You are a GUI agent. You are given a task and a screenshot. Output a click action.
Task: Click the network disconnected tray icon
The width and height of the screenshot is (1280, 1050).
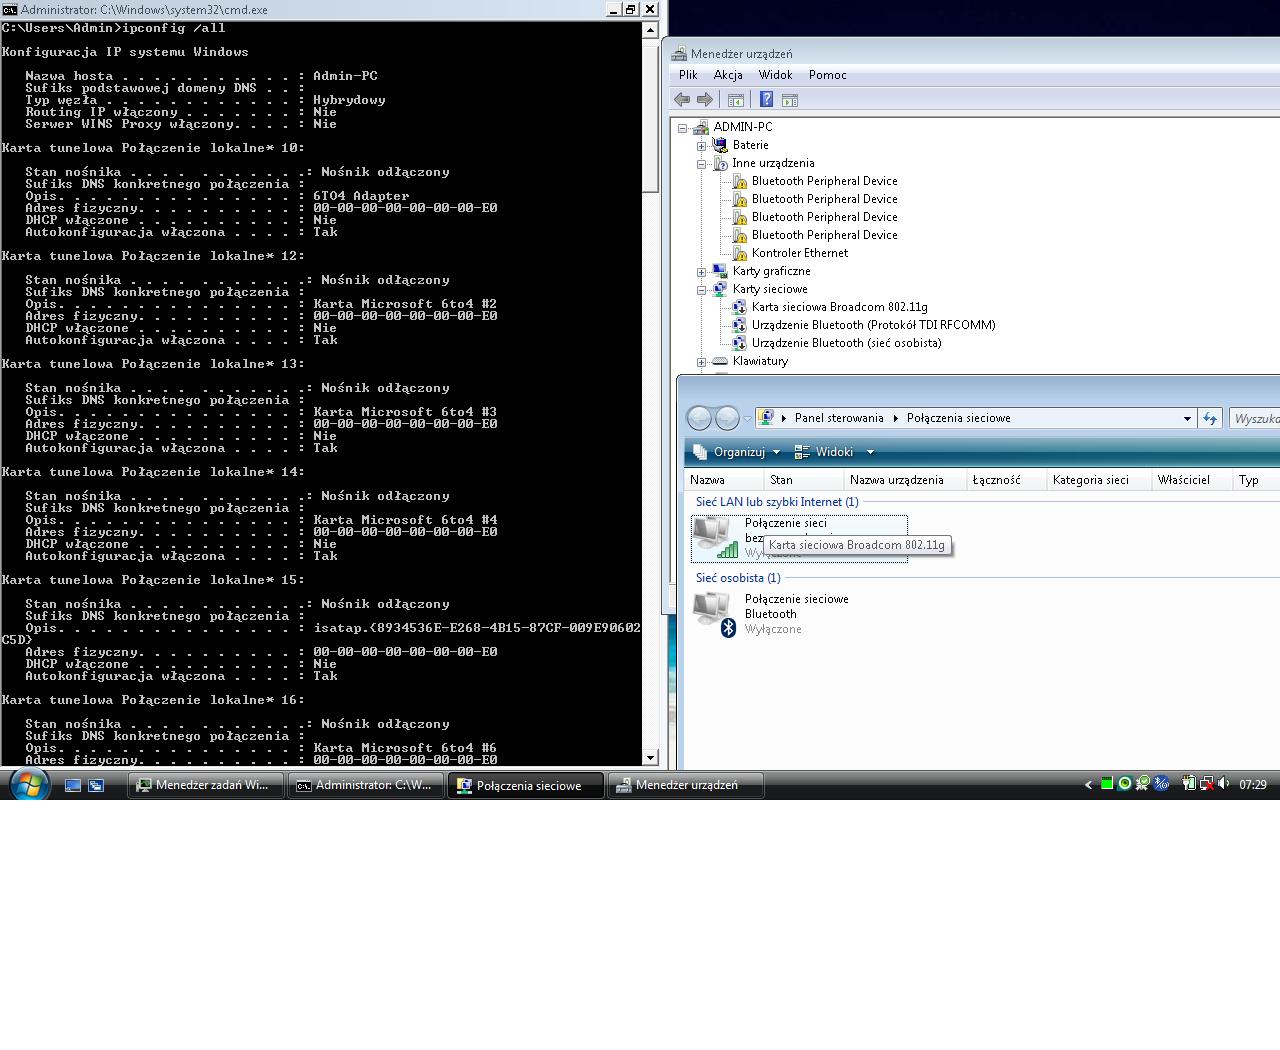1206,784
